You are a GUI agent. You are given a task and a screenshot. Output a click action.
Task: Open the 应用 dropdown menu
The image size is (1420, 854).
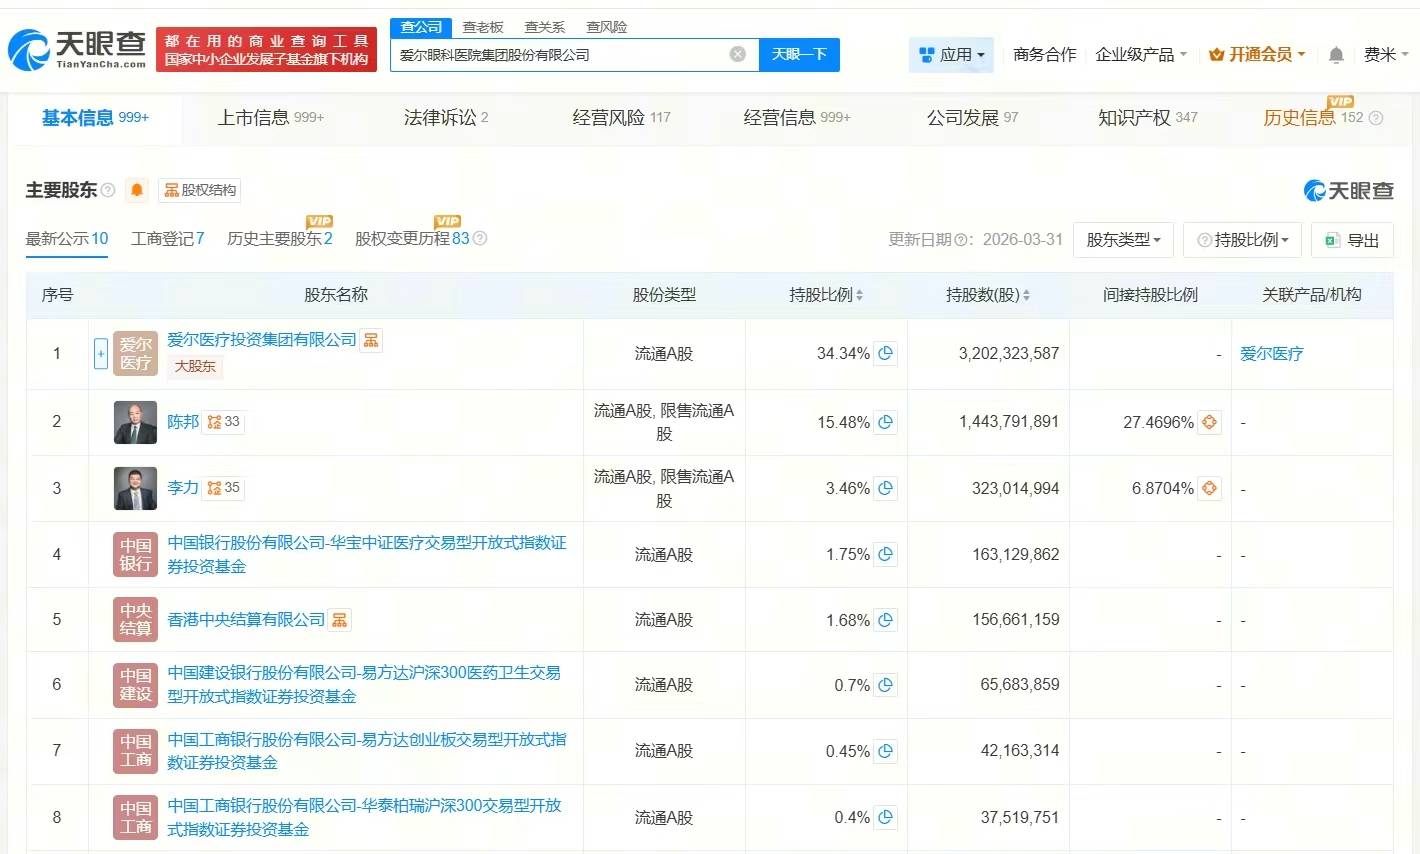[x=951, y=55]
